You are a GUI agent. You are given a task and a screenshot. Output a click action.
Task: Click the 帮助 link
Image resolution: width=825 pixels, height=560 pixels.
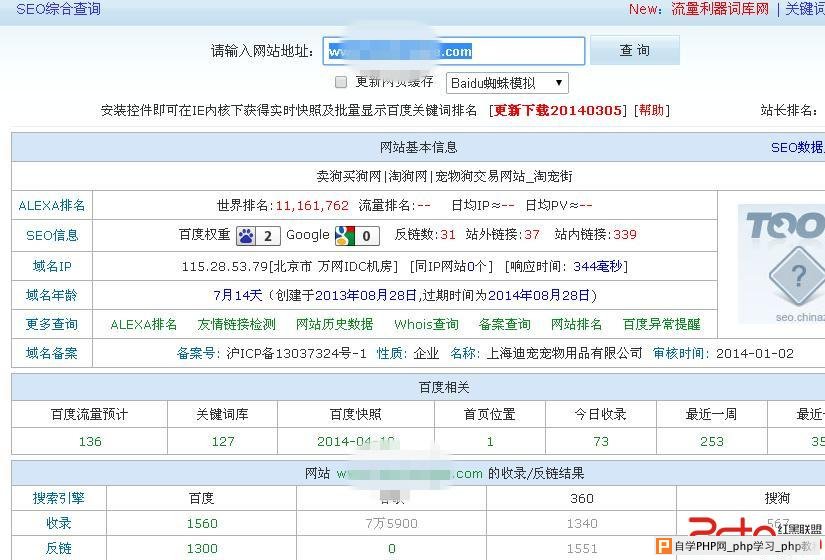(x=651, y=110)
